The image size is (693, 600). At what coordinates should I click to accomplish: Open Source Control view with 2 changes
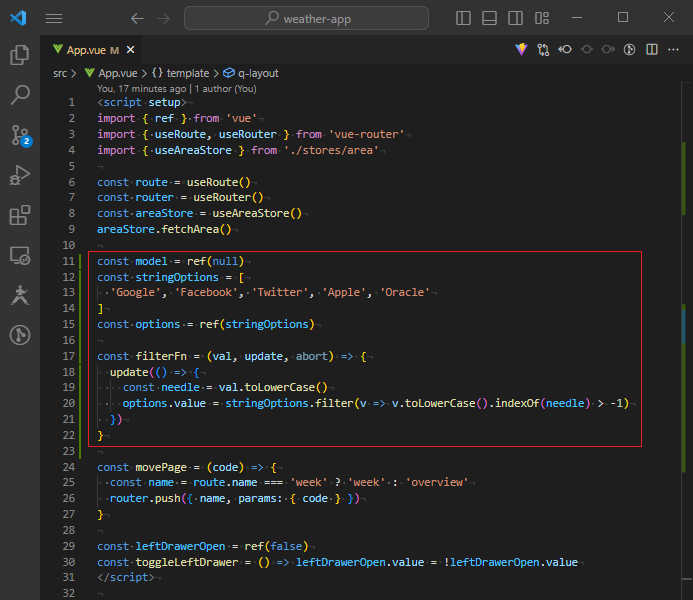pos(19,135)
